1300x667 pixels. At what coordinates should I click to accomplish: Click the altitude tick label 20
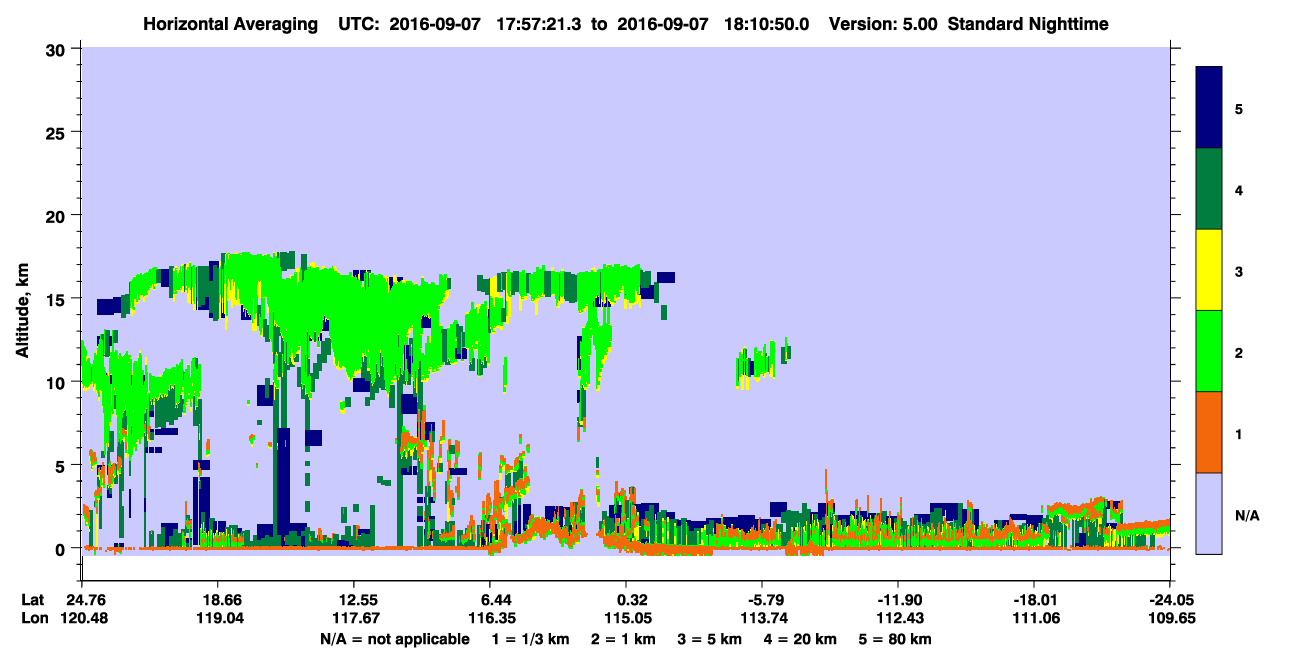[x=58, y=215]
